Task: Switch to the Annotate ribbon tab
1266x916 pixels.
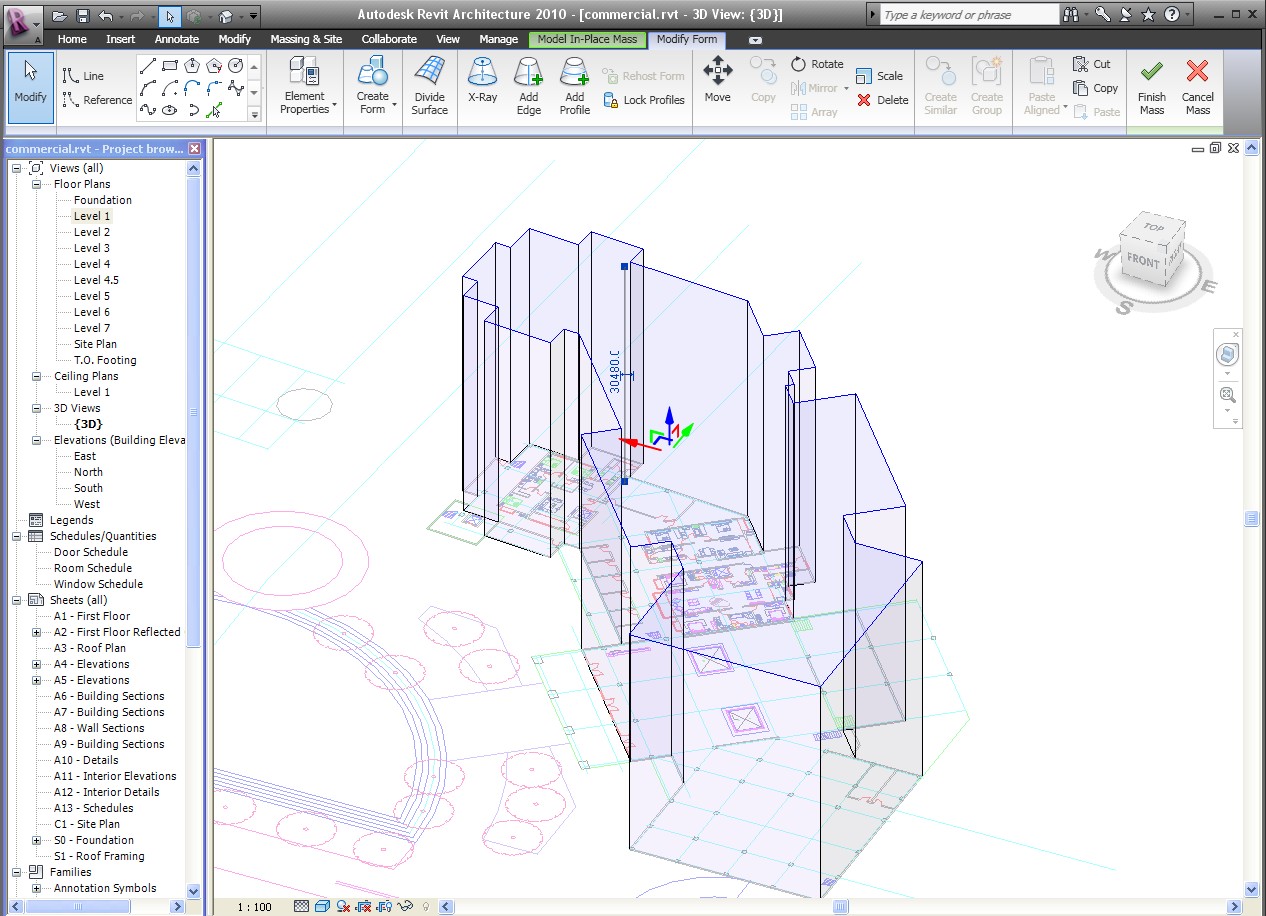Action: coord(177,39)
